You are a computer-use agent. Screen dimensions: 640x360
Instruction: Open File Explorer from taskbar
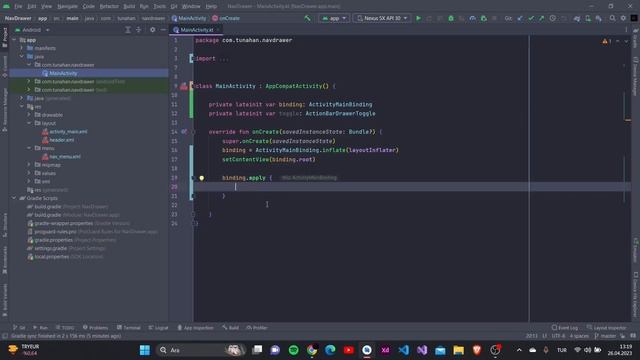tap(459, 350)
